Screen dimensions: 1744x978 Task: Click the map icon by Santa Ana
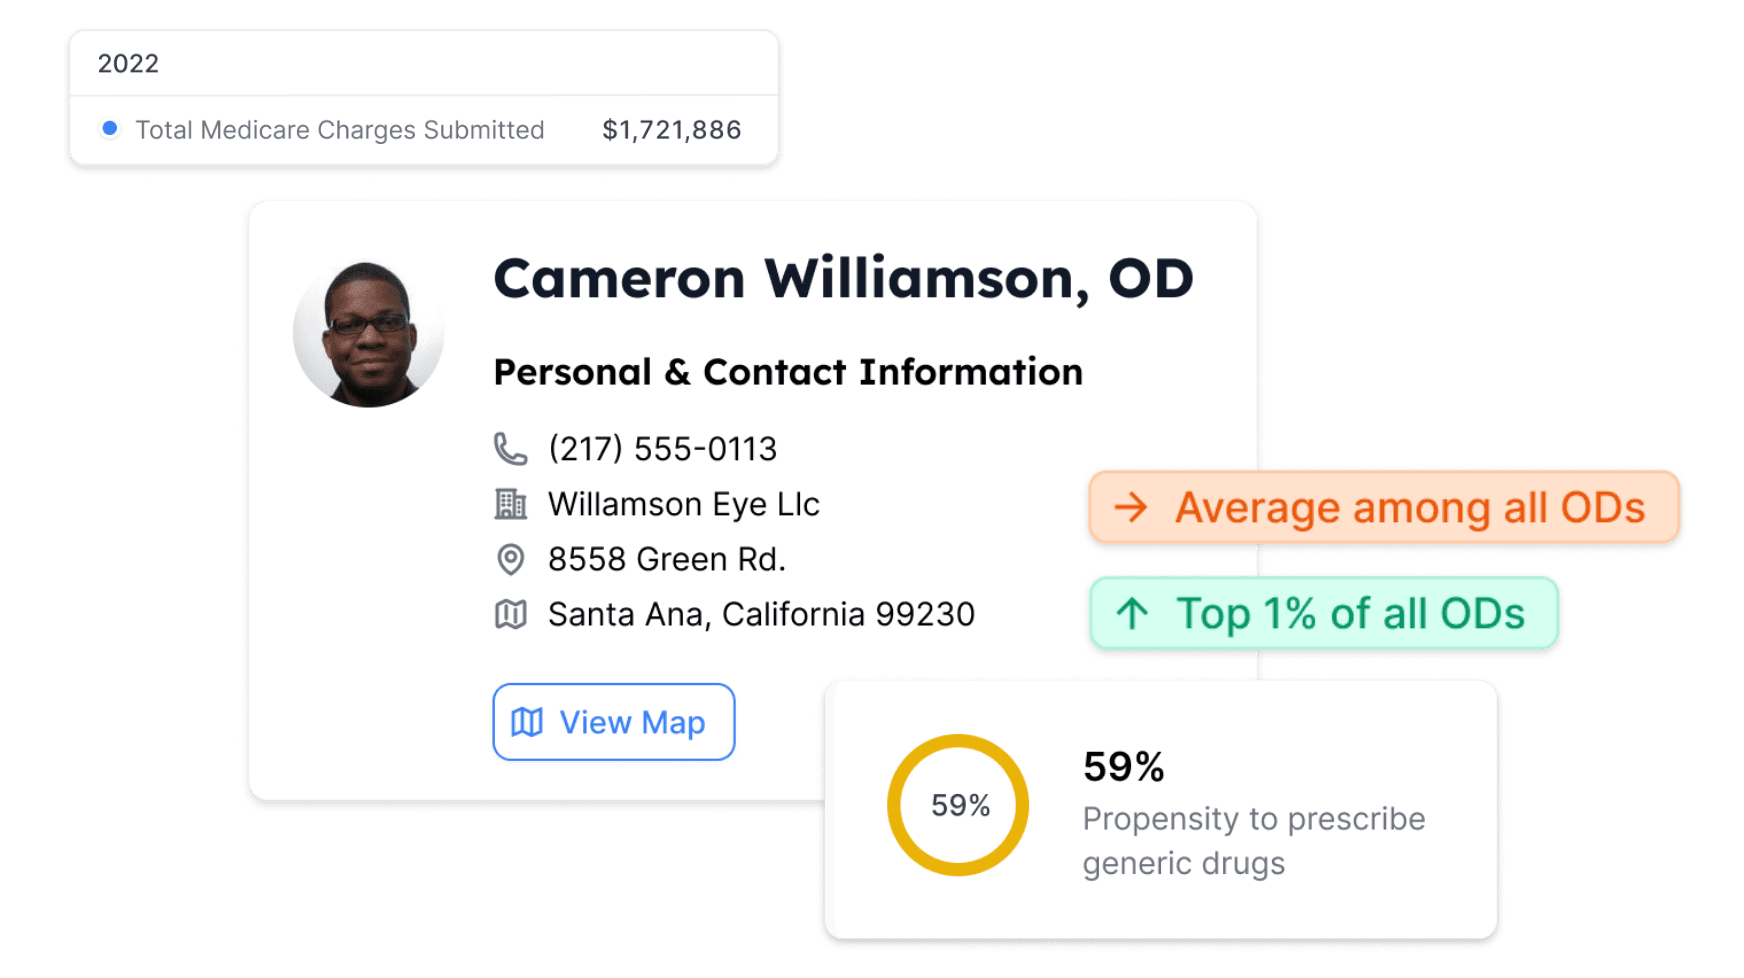pos(510,614)
